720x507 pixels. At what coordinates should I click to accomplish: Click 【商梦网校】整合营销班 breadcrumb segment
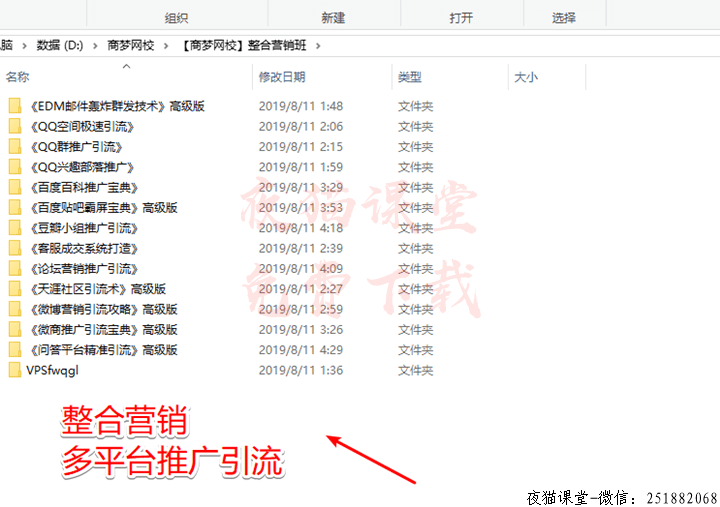tap(243, 45)
